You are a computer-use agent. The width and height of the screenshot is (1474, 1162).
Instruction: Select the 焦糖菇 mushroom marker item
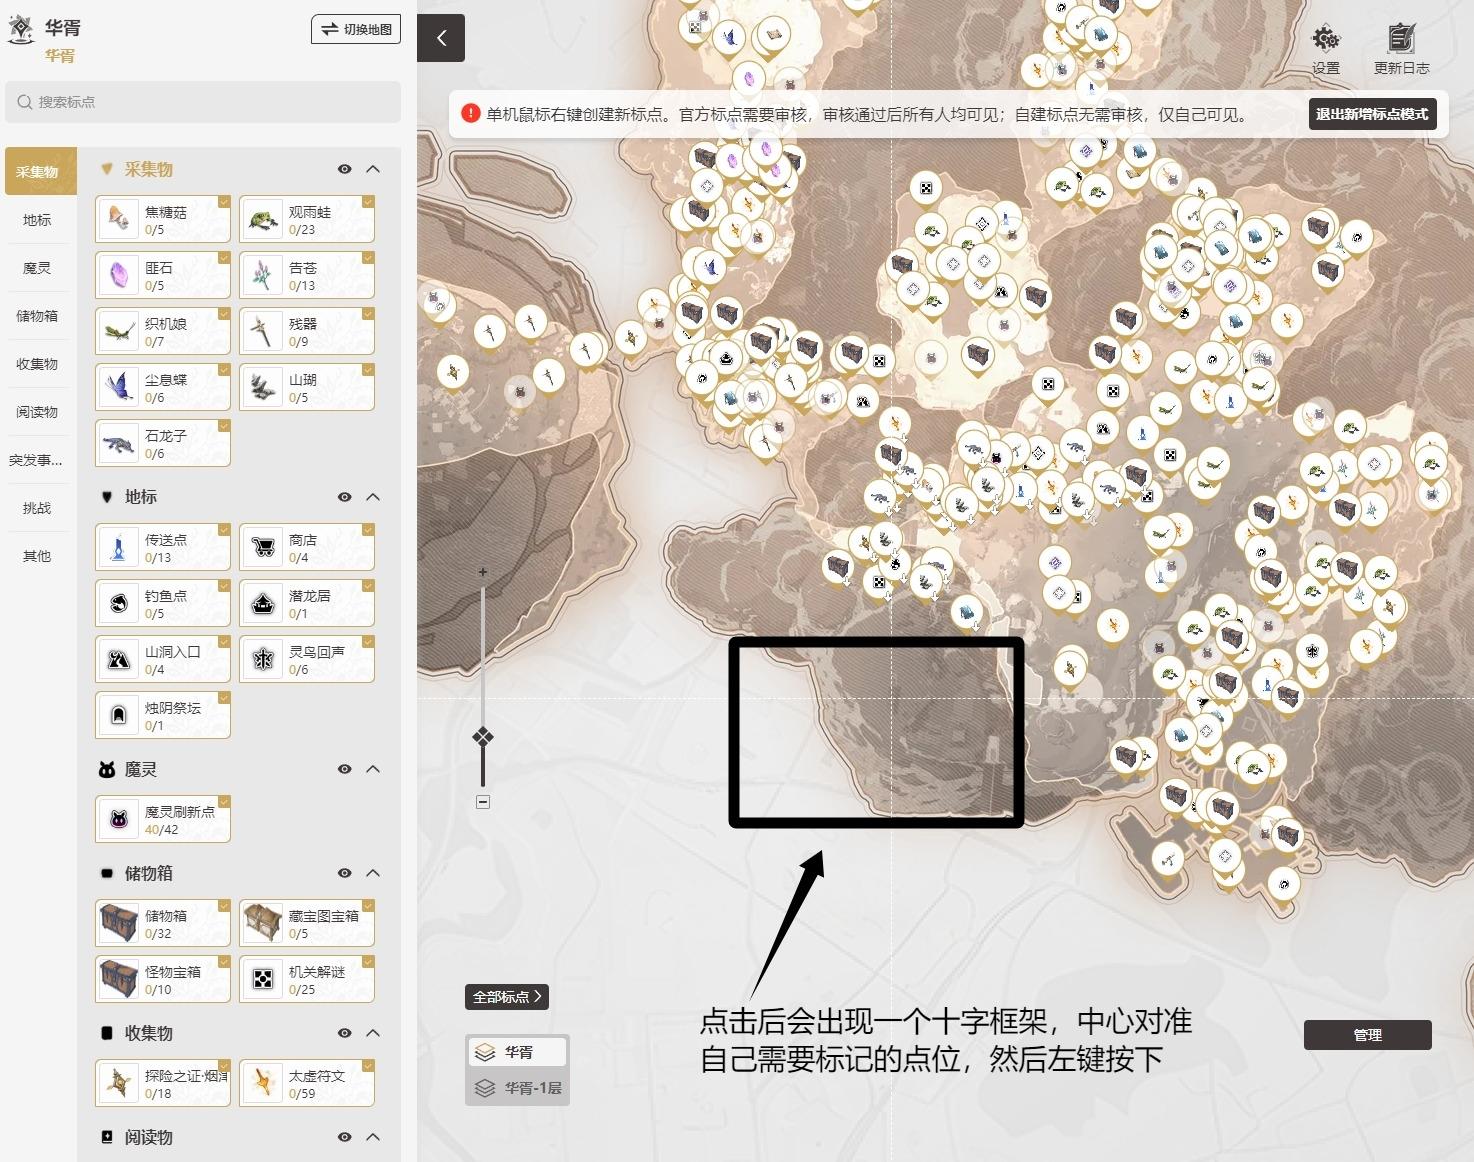coord(163,220)
